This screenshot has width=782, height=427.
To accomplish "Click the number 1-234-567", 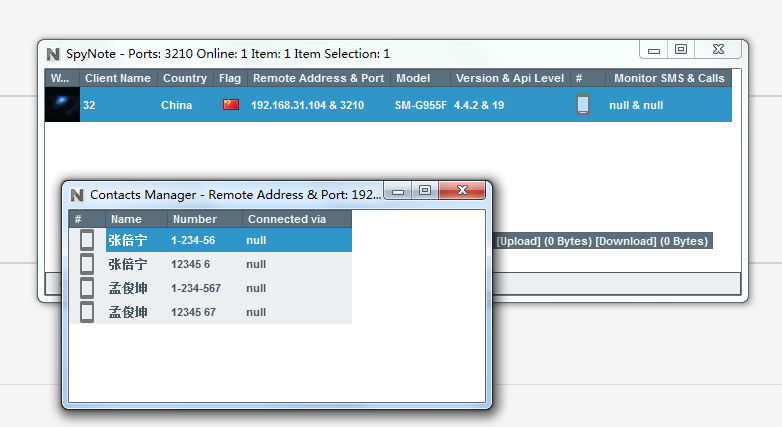I will point(196,288).
